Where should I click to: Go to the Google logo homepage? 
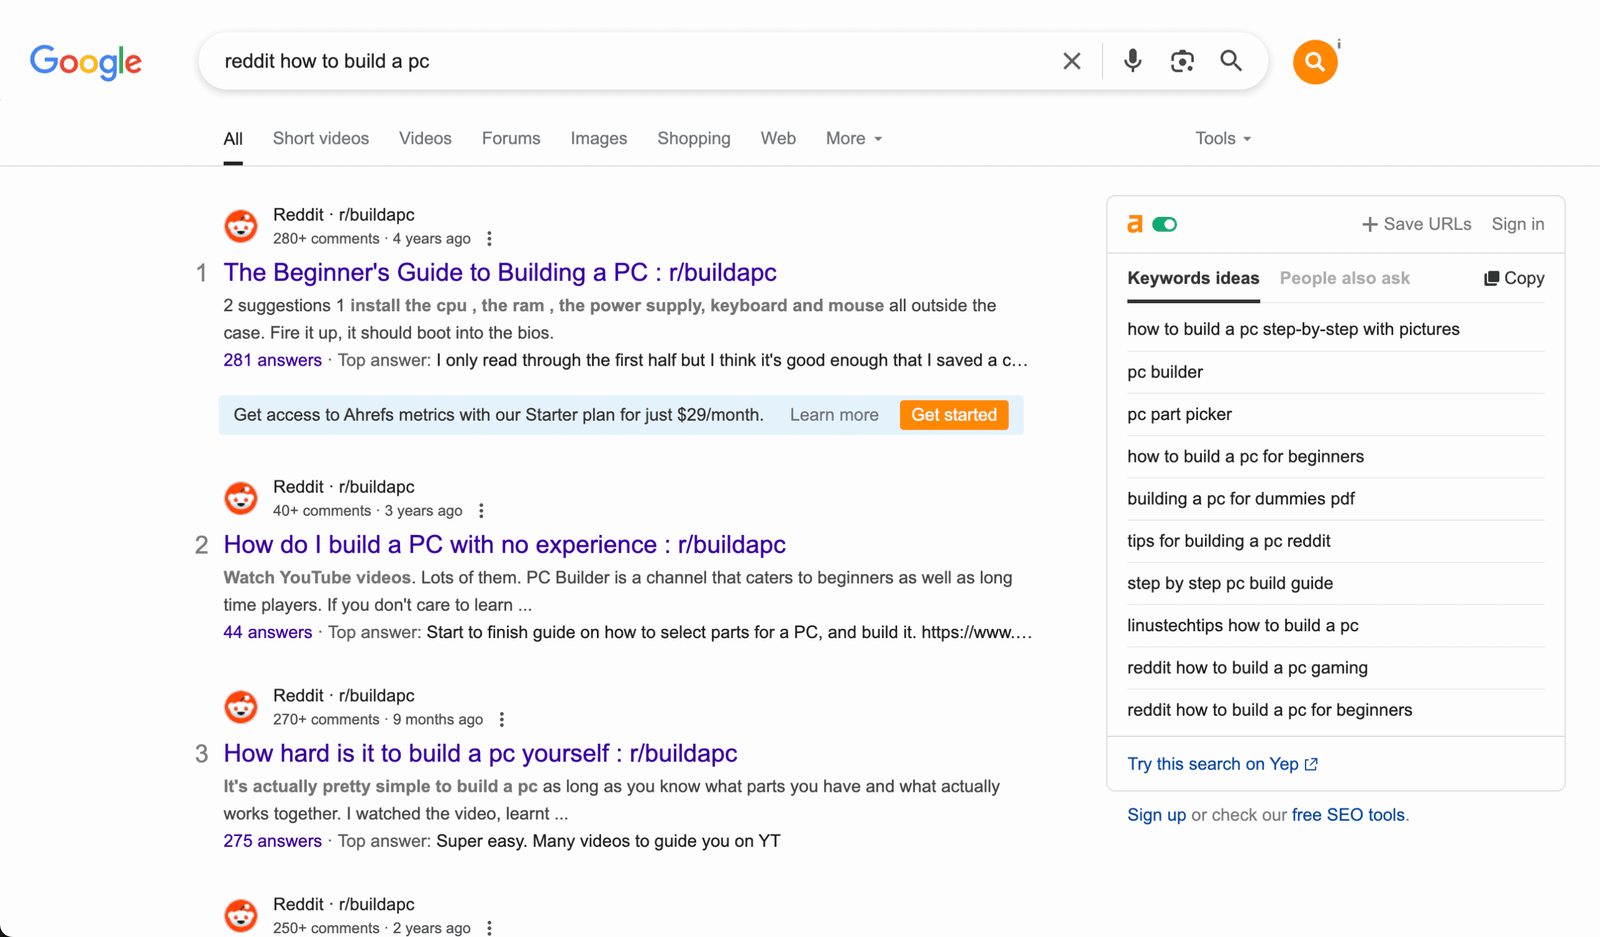(x=86, y=62)
